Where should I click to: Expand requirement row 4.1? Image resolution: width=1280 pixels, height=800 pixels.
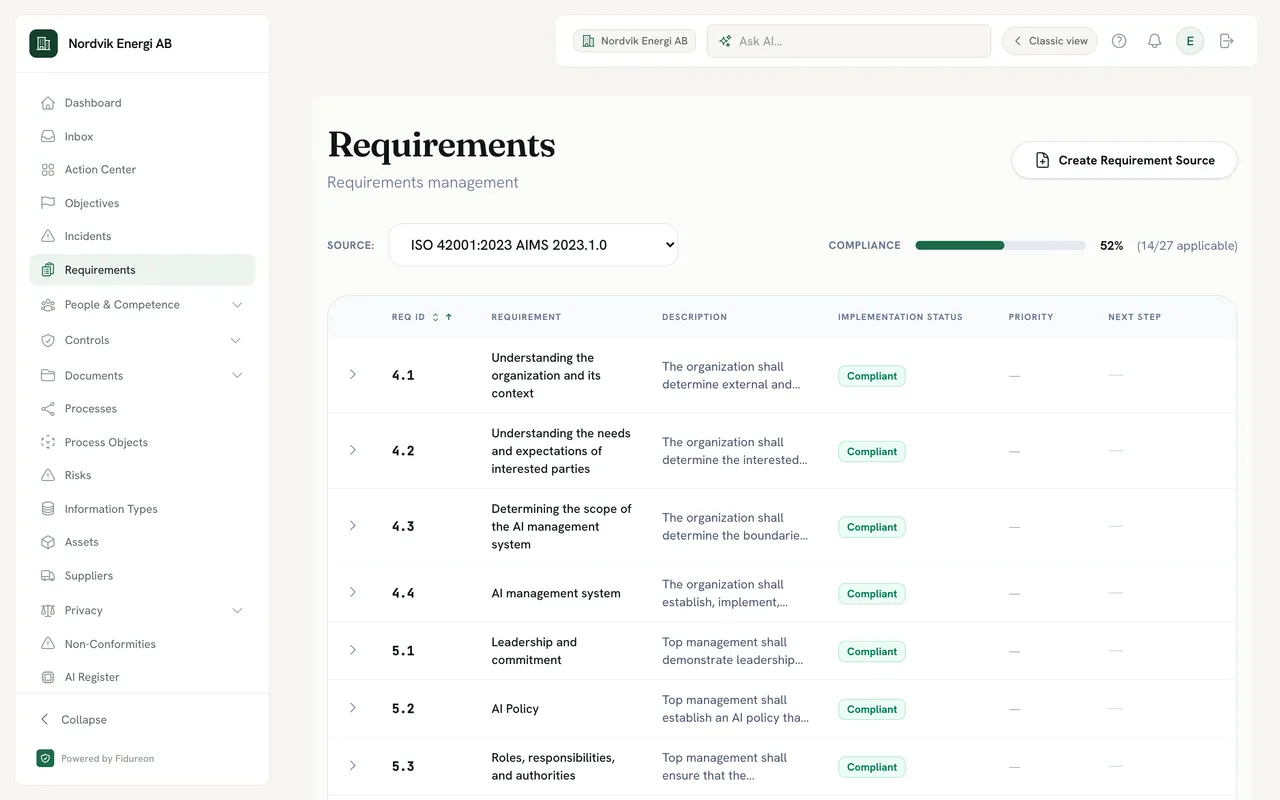pyautogui.click(x=352, y=375)
